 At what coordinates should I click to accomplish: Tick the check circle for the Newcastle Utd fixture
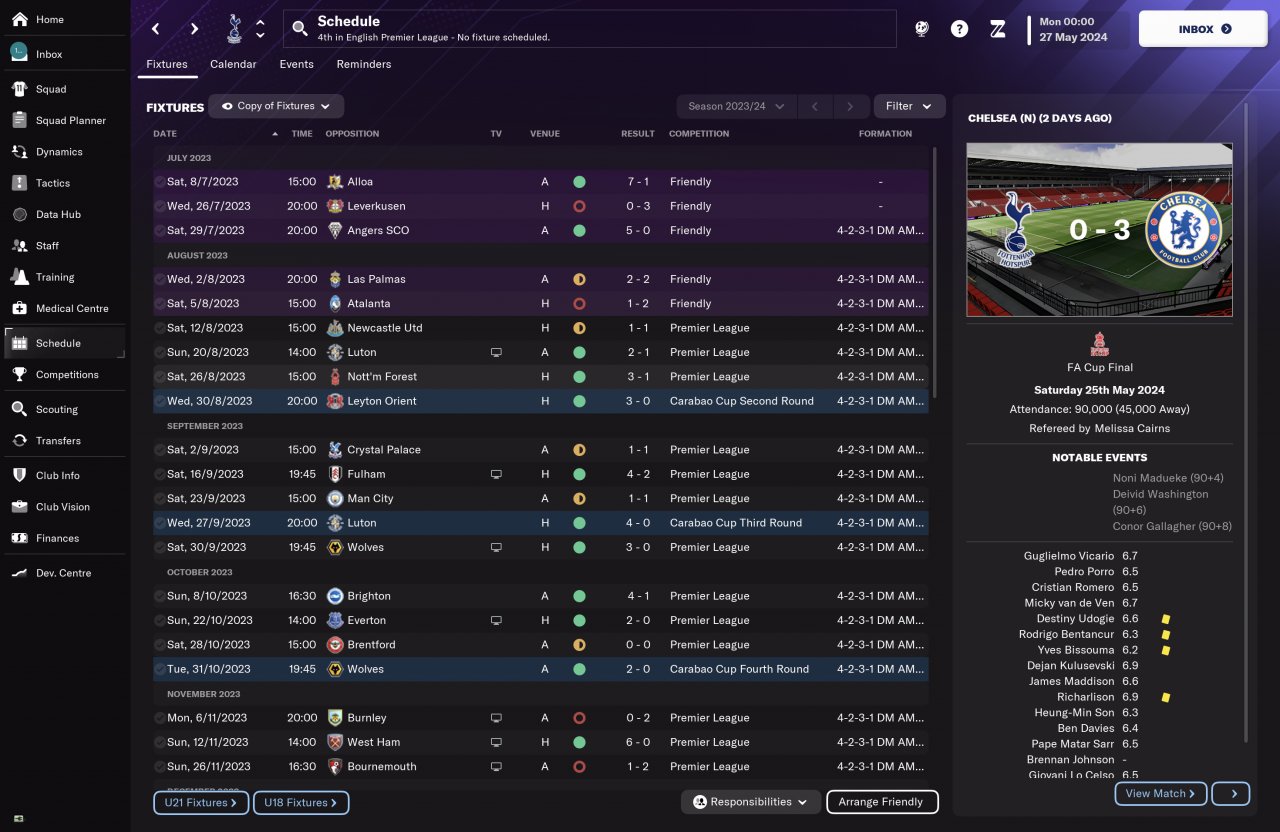pos(160,328)
